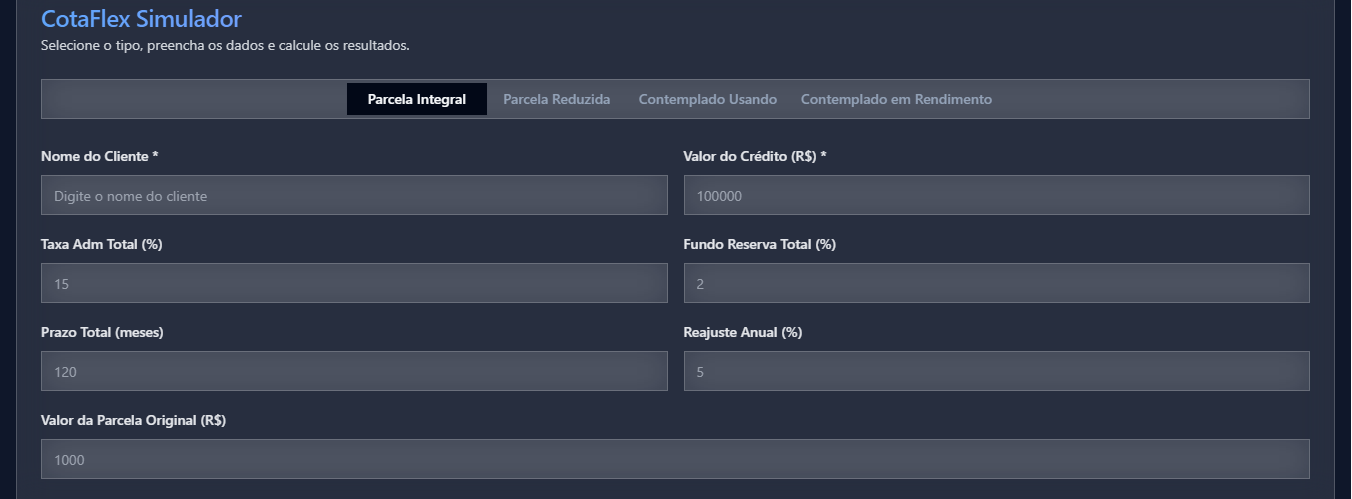
Task: Focus the client name input box
Action: tap(354, 195)
